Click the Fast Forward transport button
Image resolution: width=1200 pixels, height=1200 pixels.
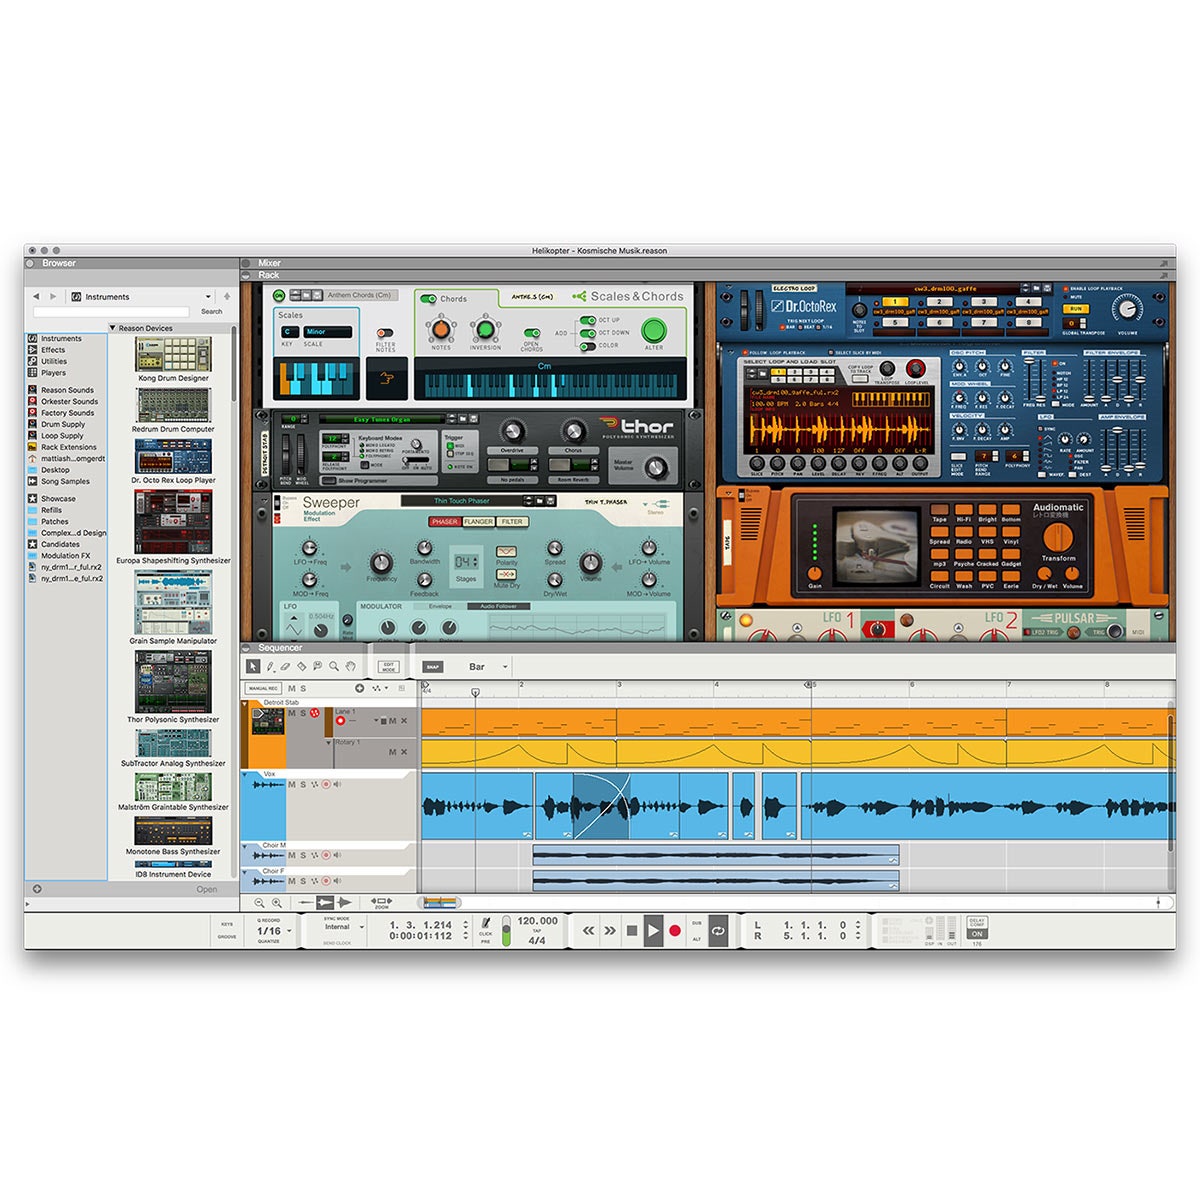[x=610, y=931]
